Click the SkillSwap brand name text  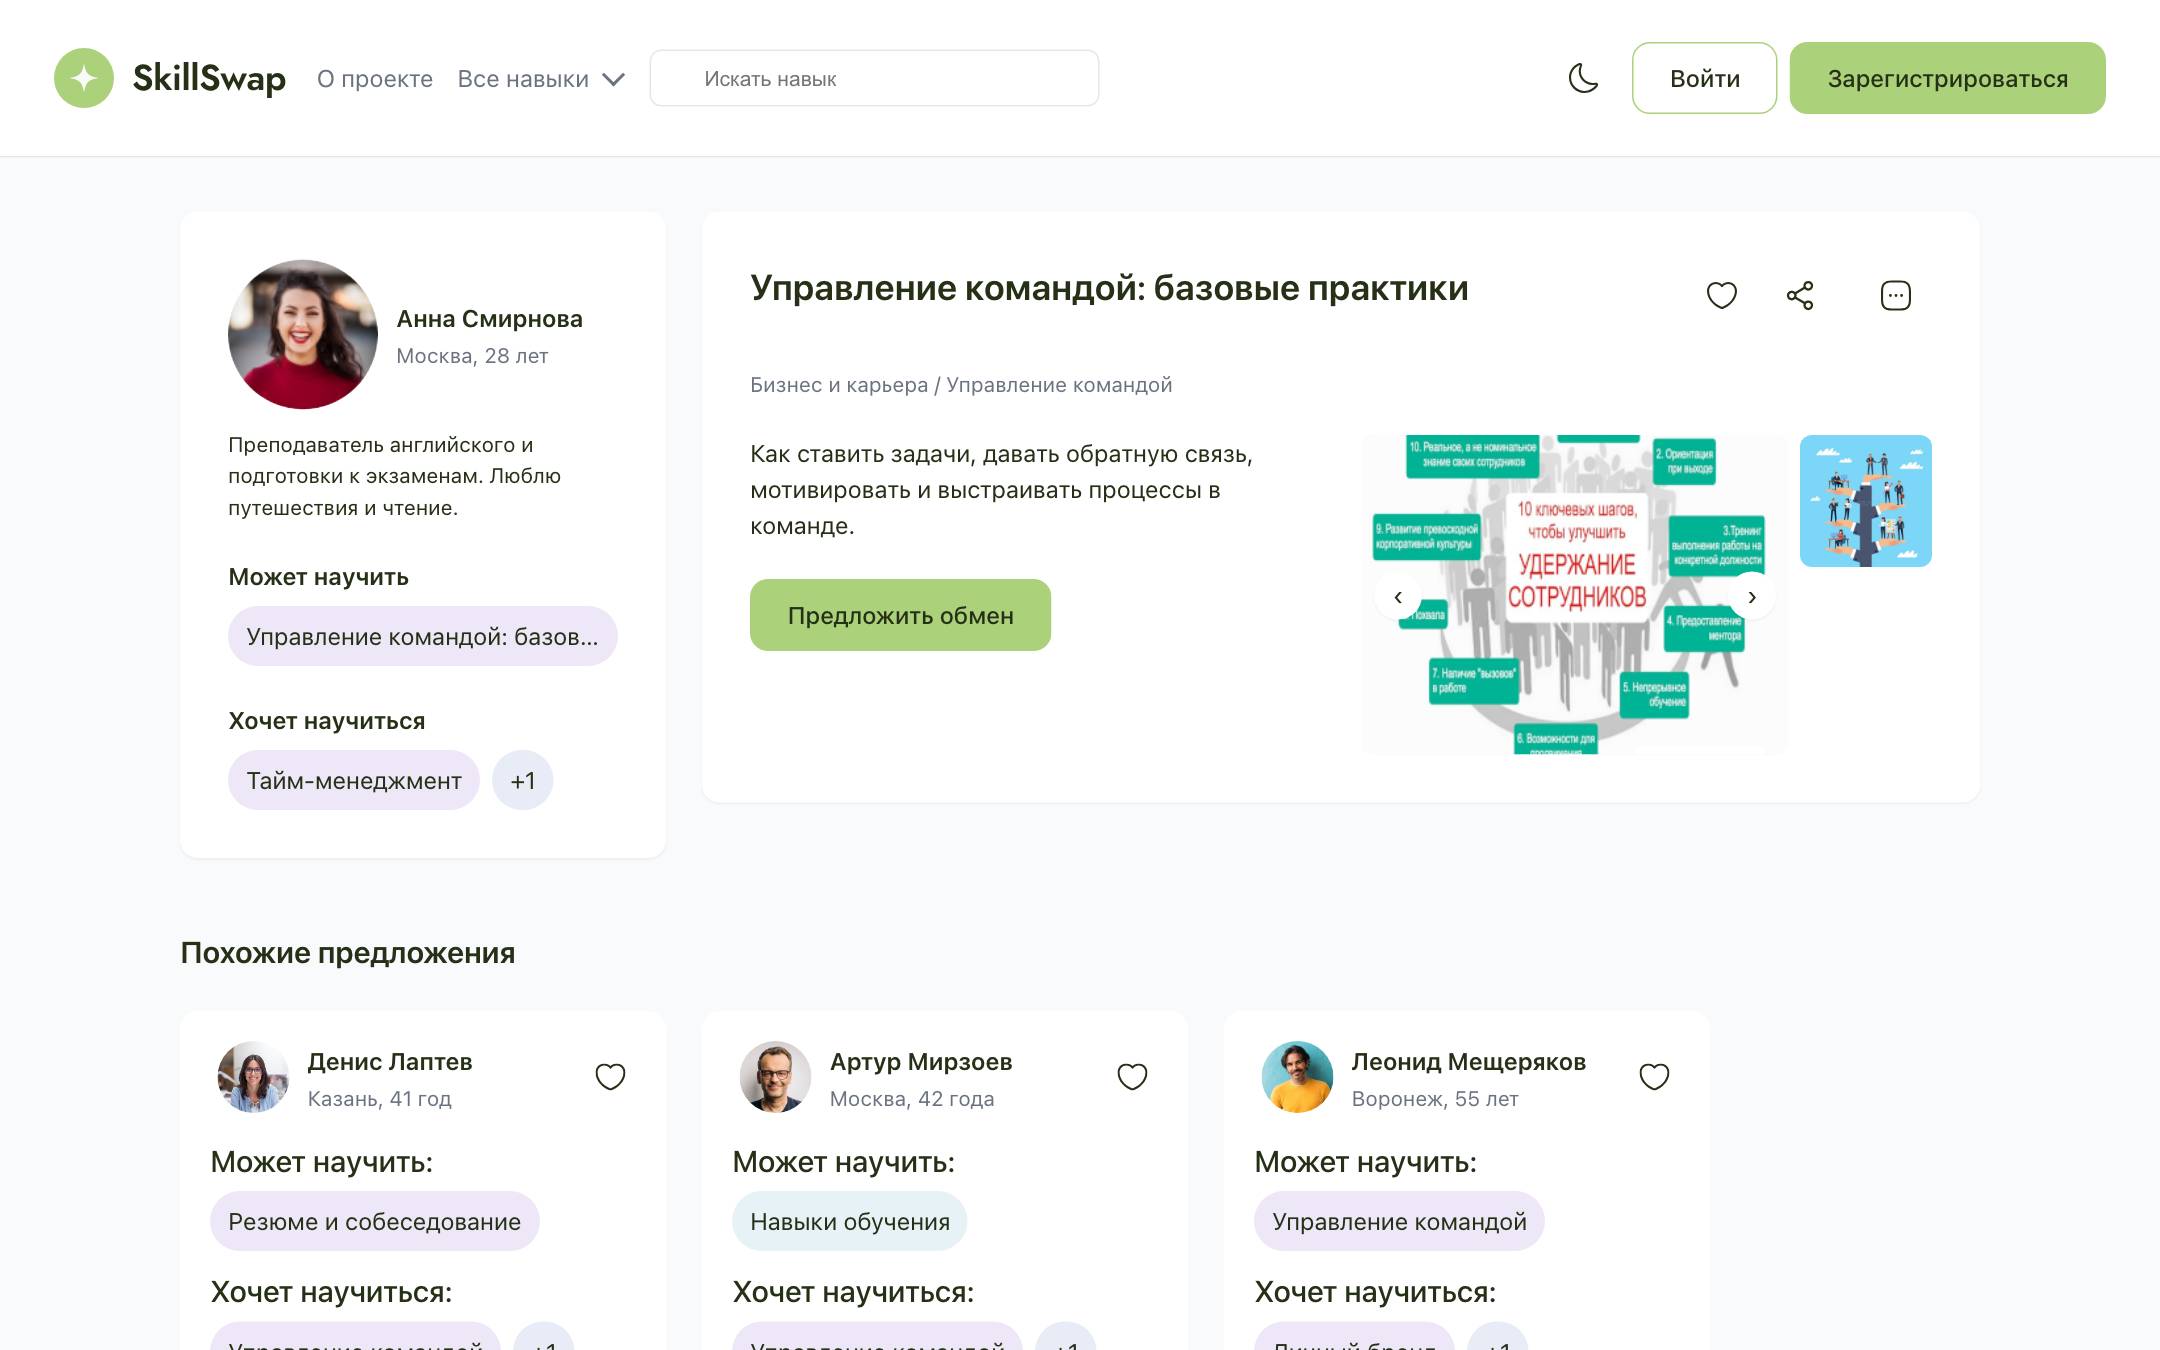[x=209, y=78]
